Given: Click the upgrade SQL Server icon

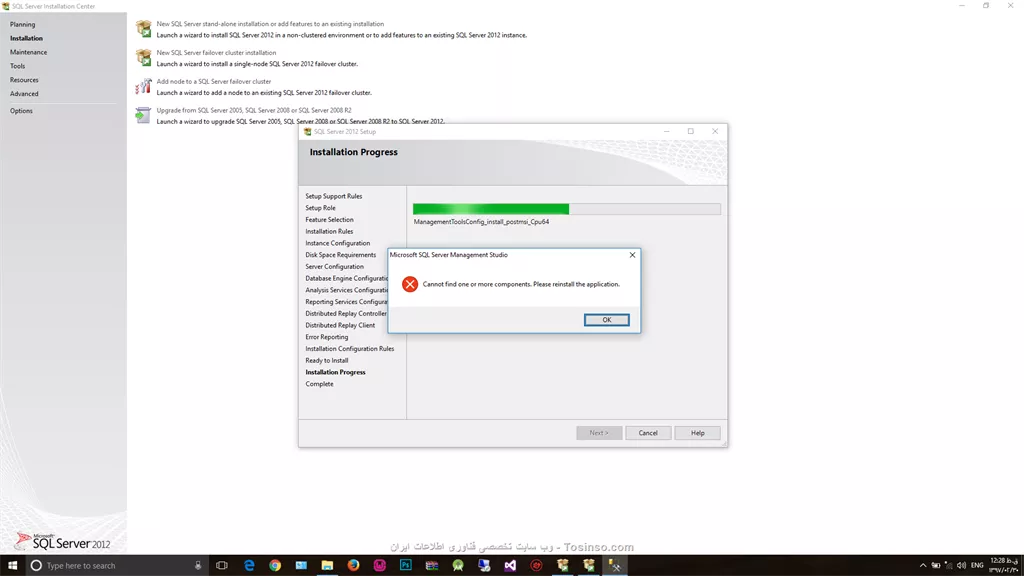Looking at the screenshot, I should tap(144, 115).
